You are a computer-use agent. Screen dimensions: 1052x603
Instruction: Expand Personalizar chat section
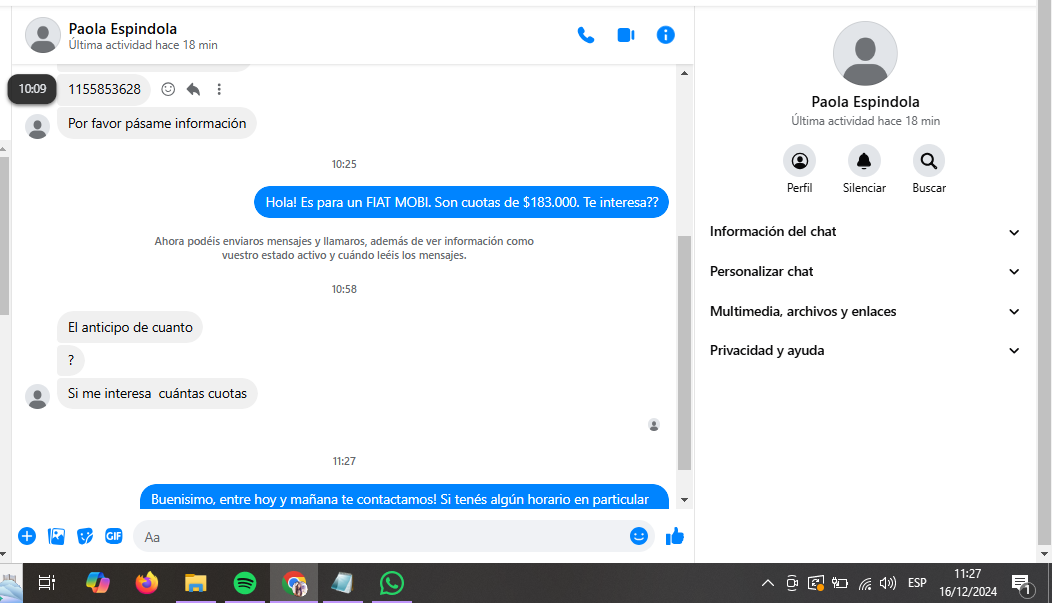pyautogui.click(x=865, y=272)
